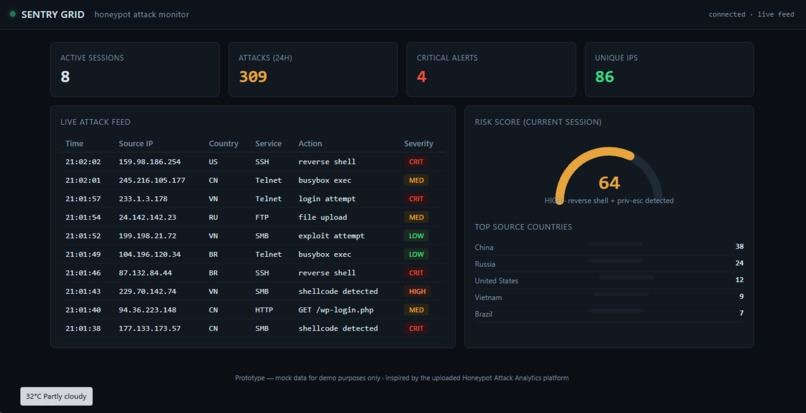Click the 32°C Partly cloudy weather widget
This screenshot has width=806, height=413.
pos(57,397)
